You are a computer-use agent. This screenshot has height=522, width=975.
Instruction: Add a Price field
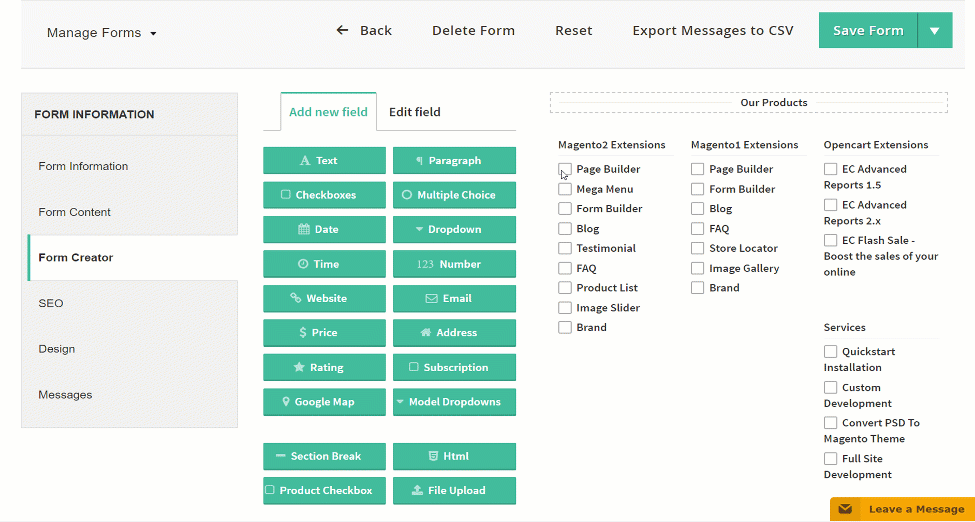click(324, 333)
